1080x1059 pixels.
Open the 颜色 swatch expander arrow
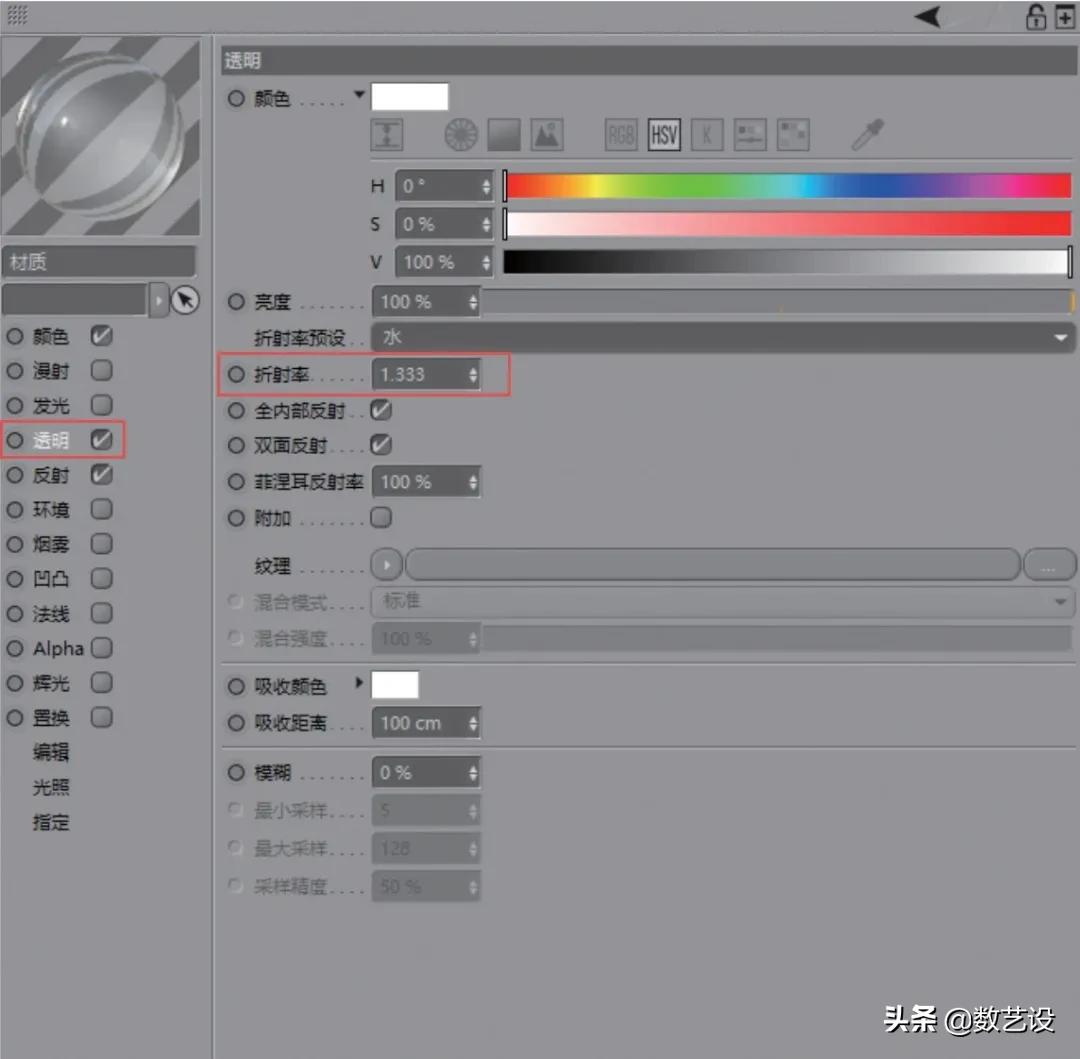(359, 95)
